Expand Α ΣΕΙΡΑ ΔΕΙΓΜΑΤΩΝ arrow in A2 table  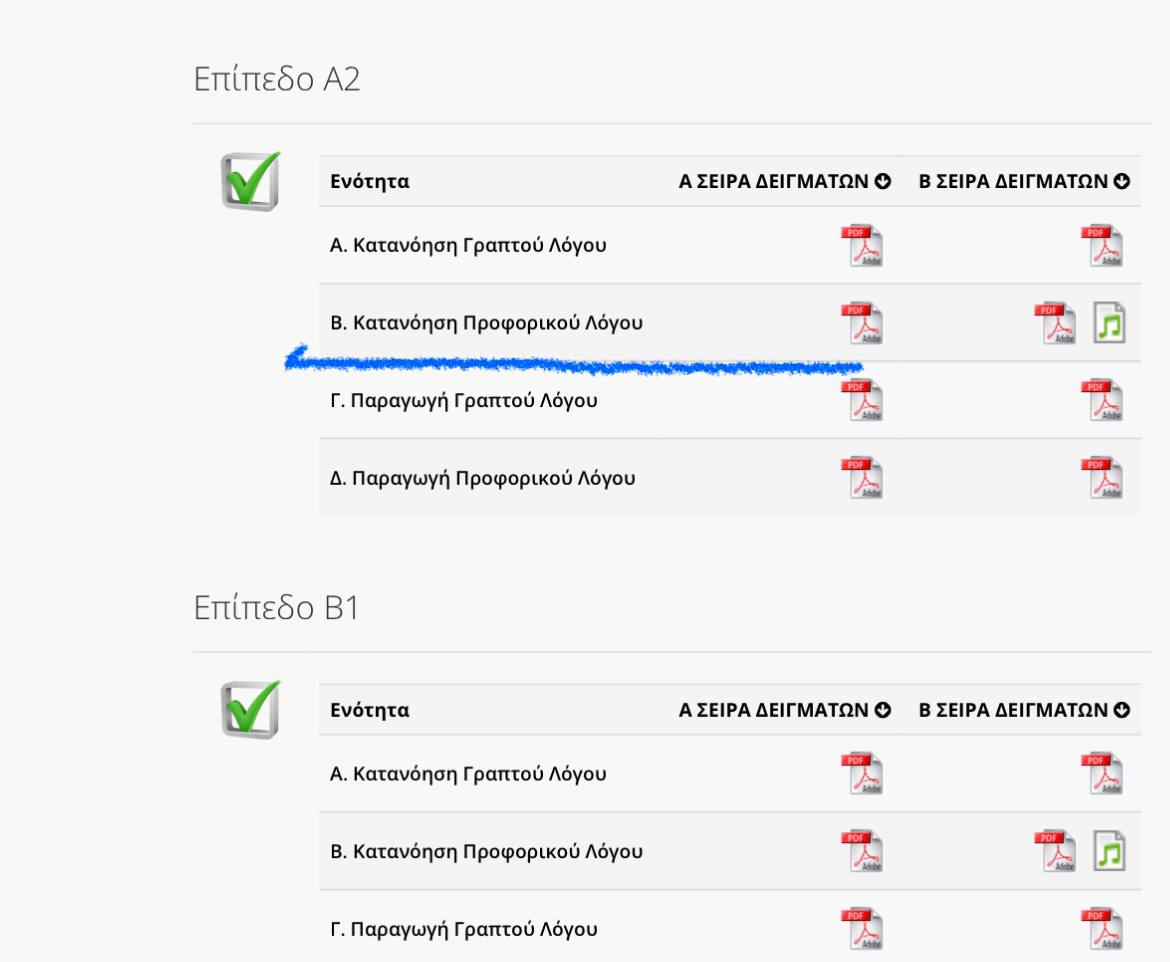tap(883, 182)
